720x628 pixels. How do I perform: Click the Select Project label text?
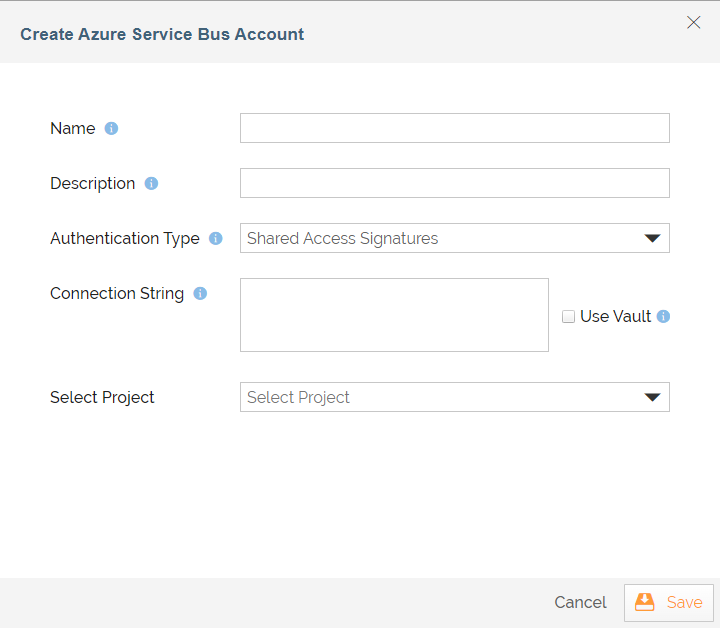coord(102,398)
